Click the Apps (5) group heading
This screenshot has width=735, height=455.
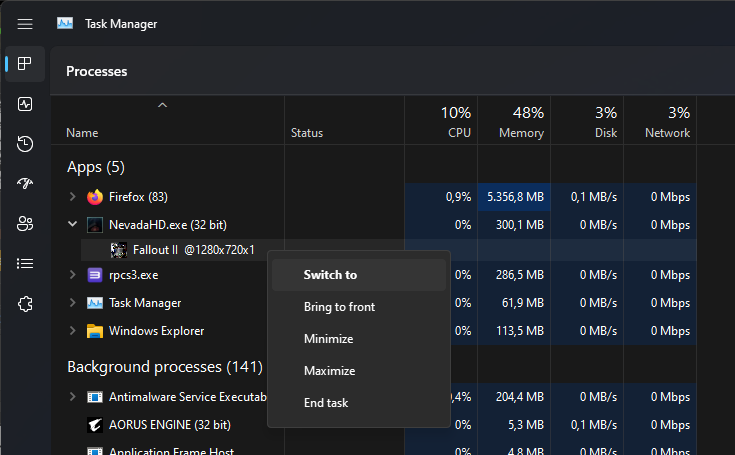coord(96,167)
